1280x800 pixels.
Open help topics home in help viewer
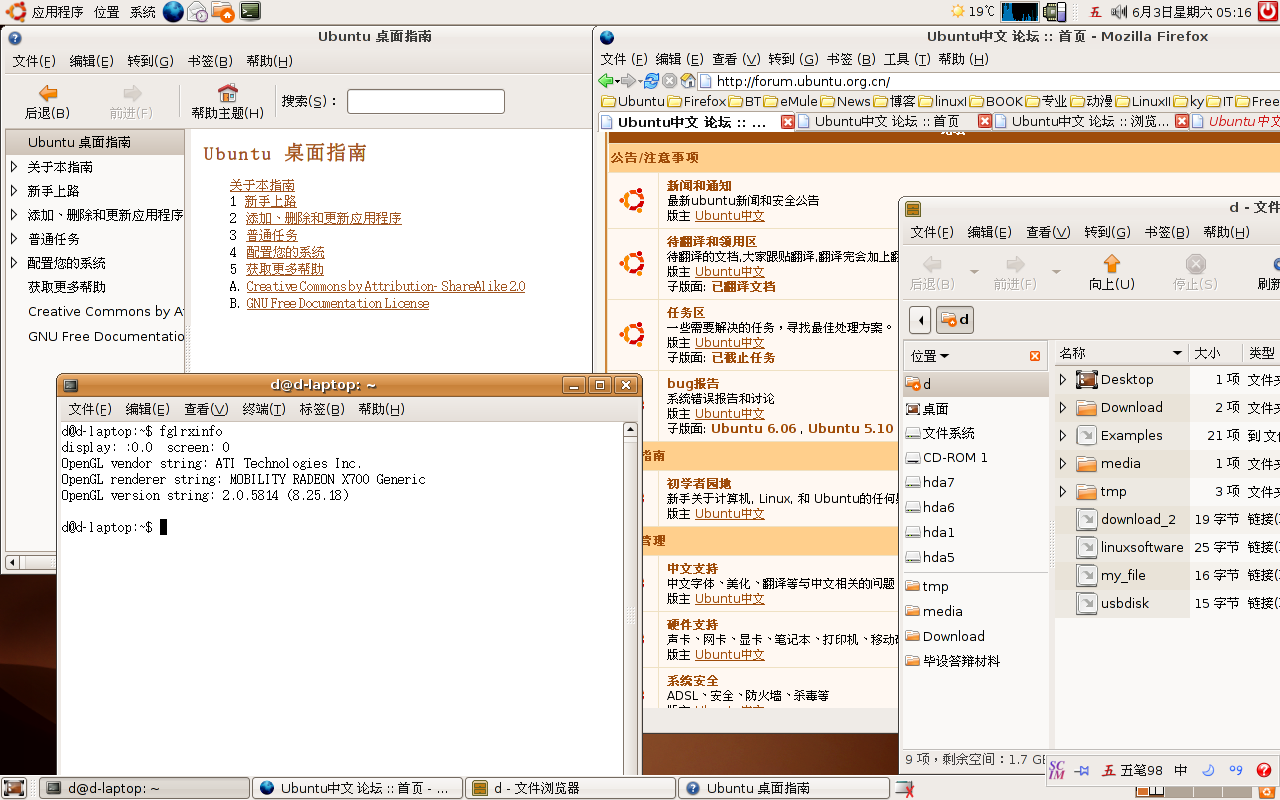click(x=228, y=102)
